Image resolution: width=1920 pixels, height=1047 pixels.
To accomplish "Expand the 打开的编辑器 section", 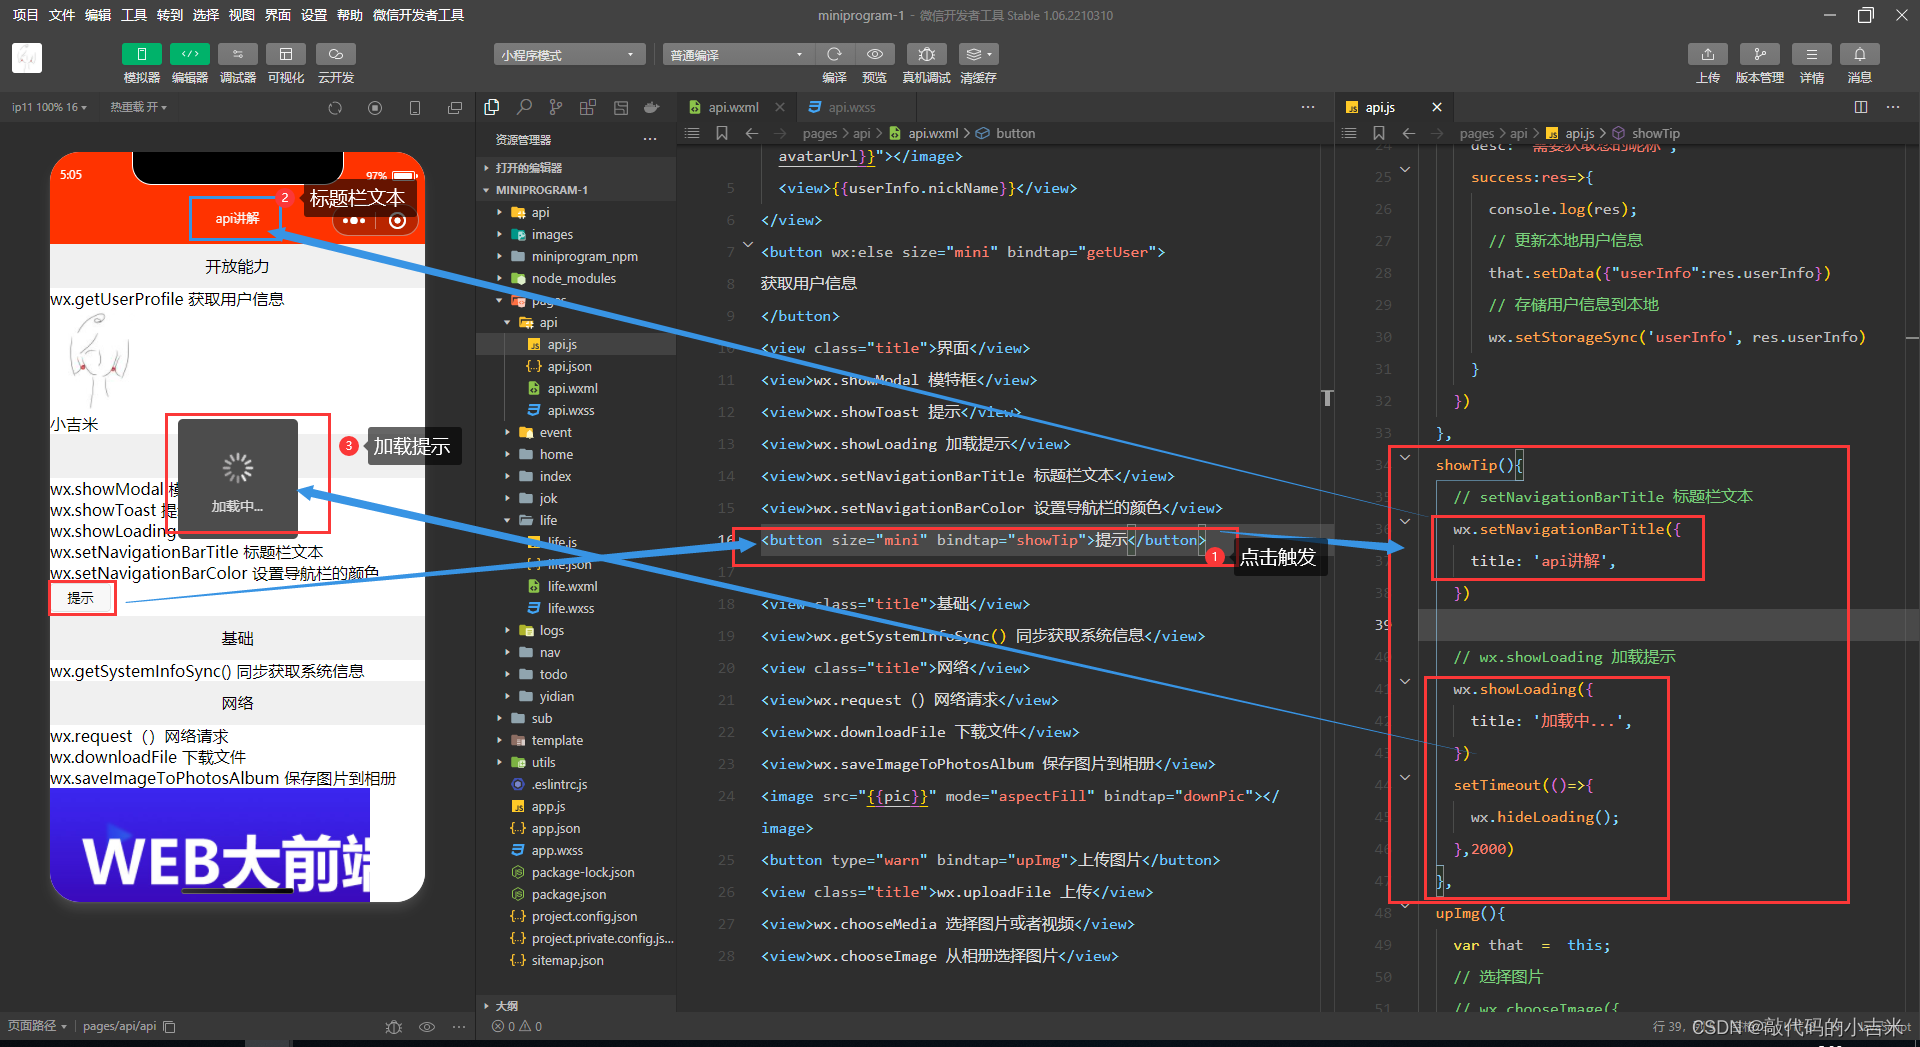I will (577, 168).
